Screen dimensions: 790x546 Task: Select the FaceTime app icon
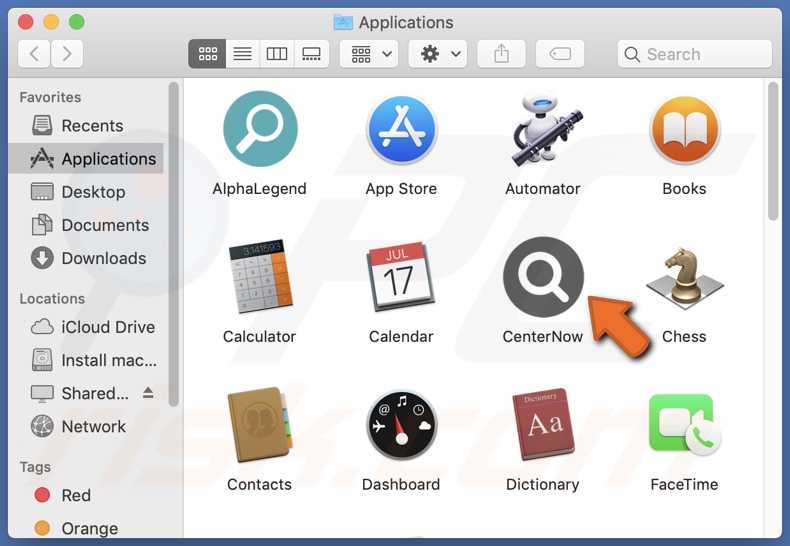pos(685,425)
